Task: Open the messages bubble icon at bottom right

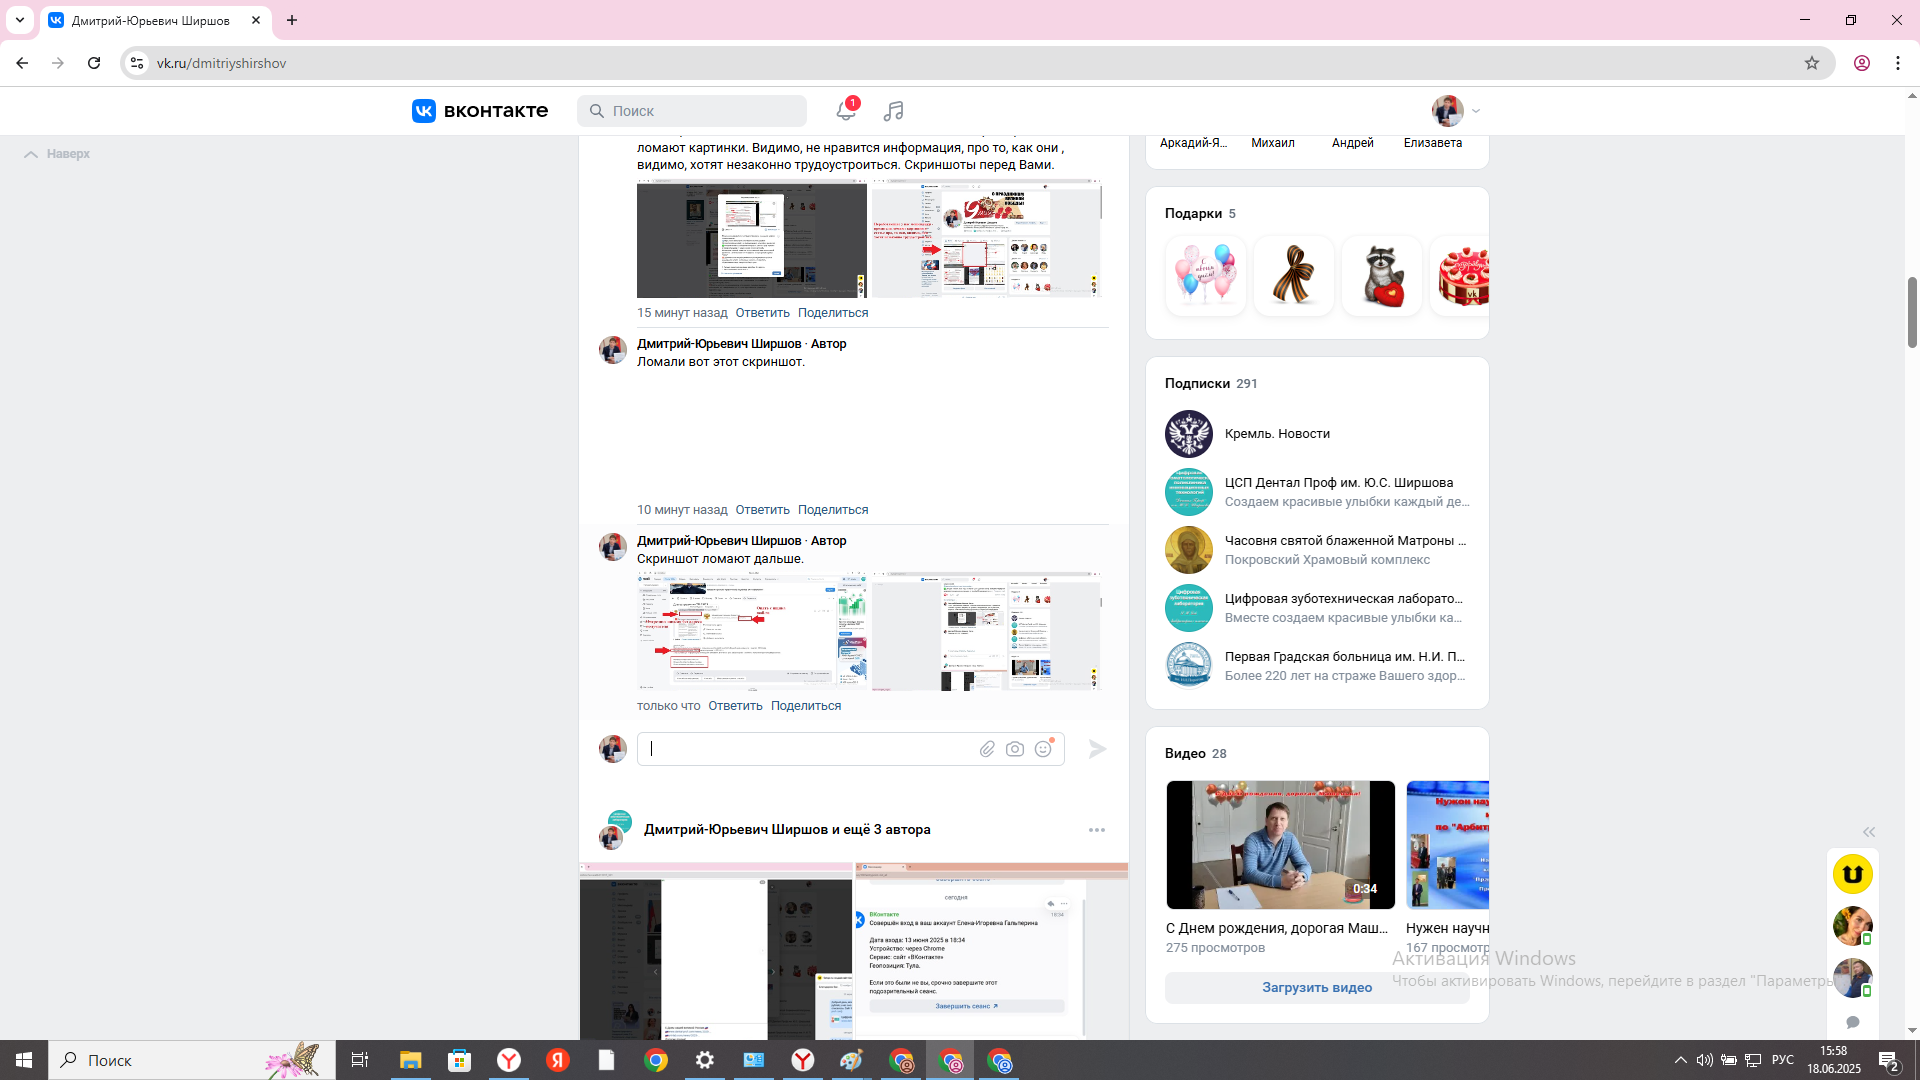Action: pyautogui.click(x=1853, y=1022)
